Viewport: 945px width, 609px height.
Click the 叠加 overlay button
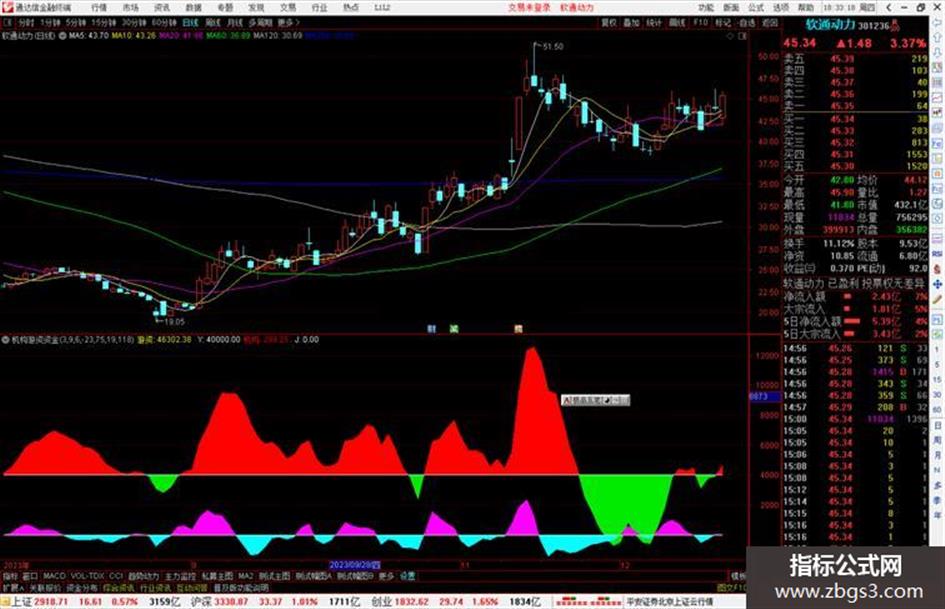click(631, 23)
